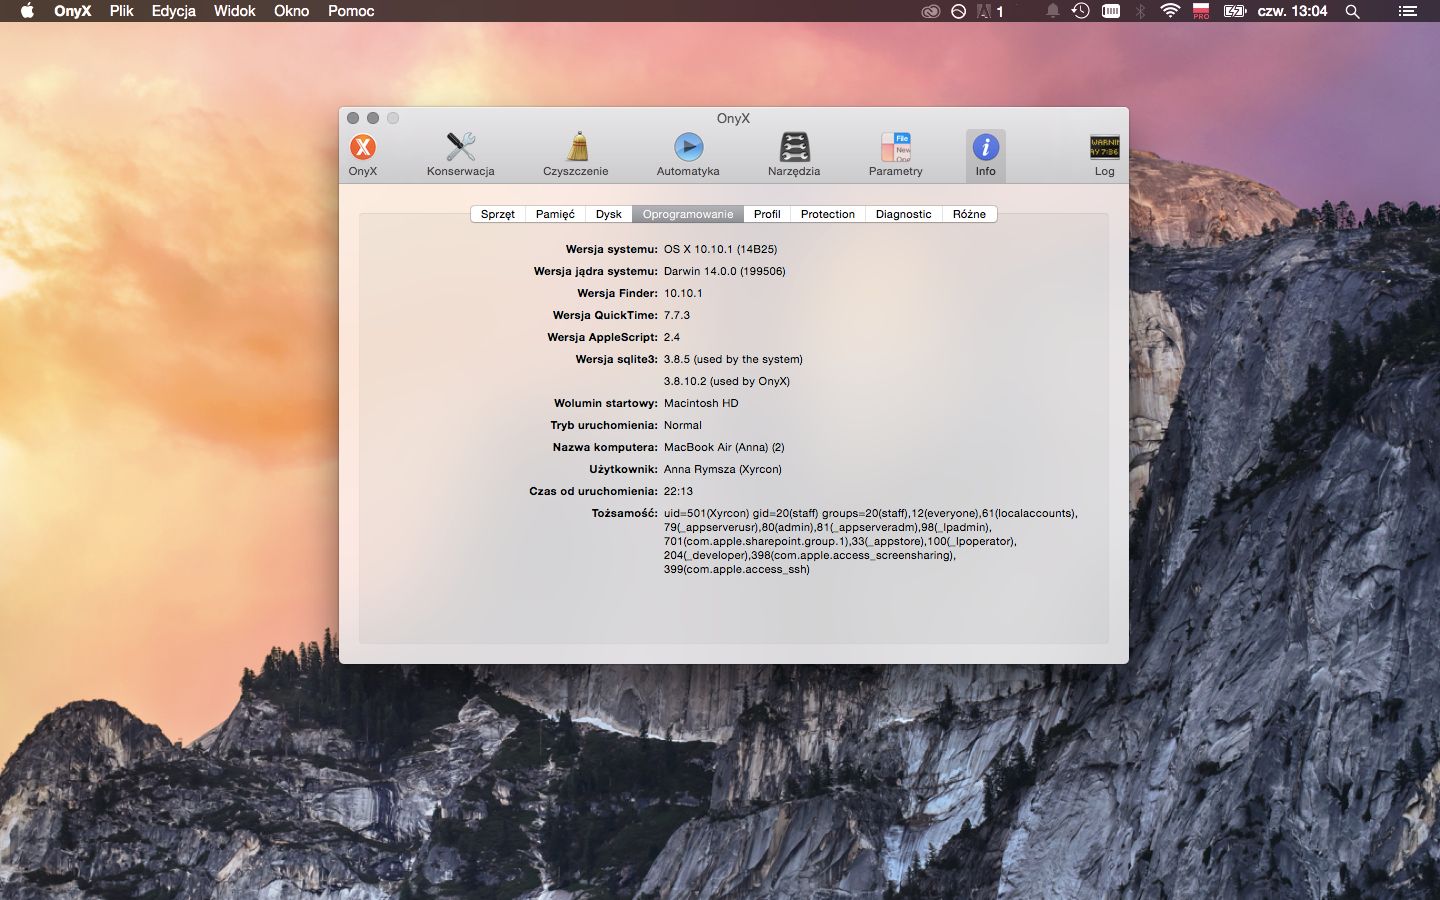The height and width of the screenshot is (900, 1440).
Task: Open the Okno menu
Action: [292, 11]
